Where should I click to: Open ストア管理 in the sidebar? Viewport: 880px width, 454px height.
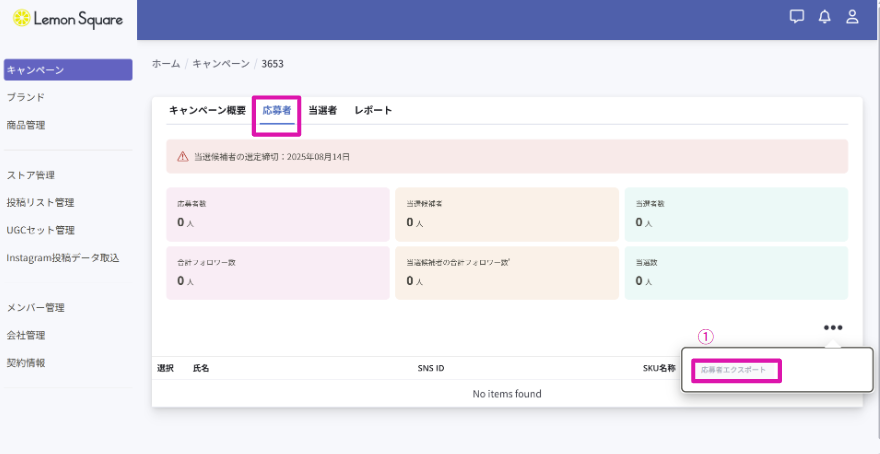(31, 175)
